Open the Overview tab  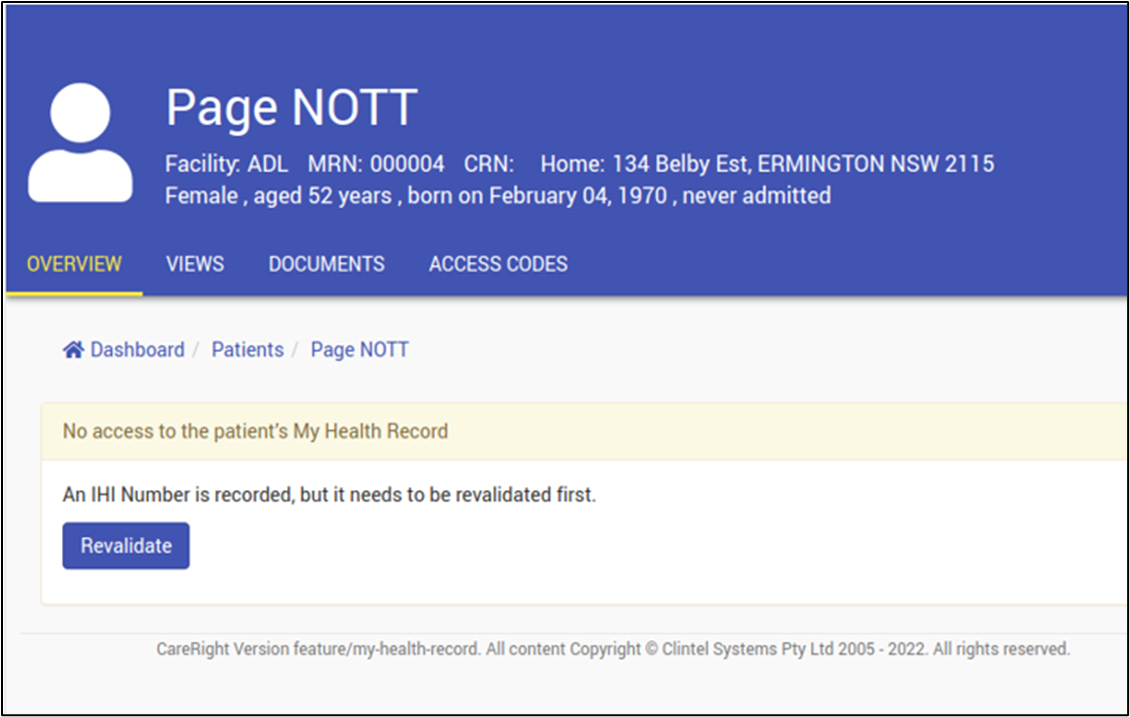74,264
